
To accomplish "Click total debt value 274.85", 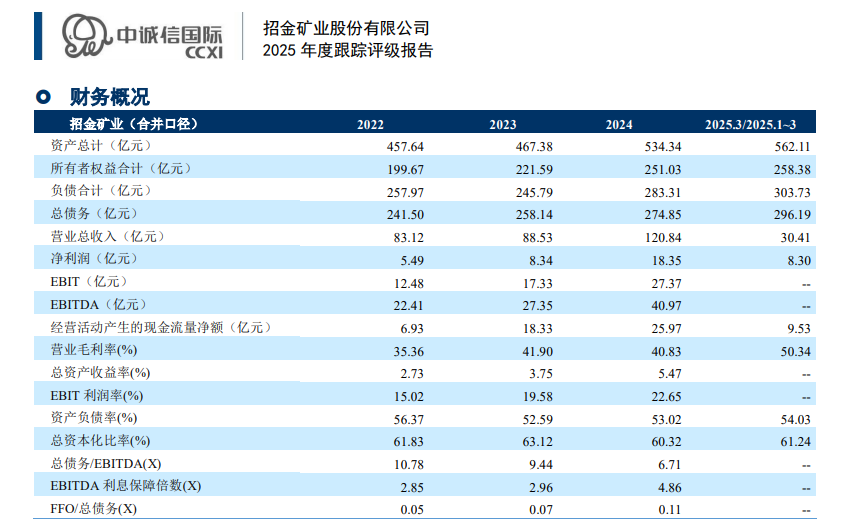I will (663, 215).
